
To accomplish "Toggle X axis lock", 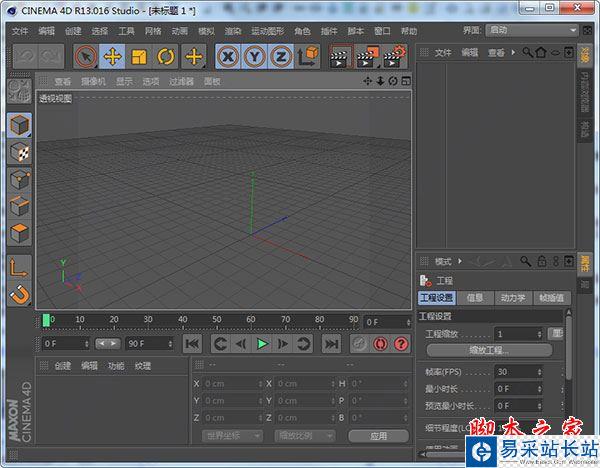I will 228,57.
